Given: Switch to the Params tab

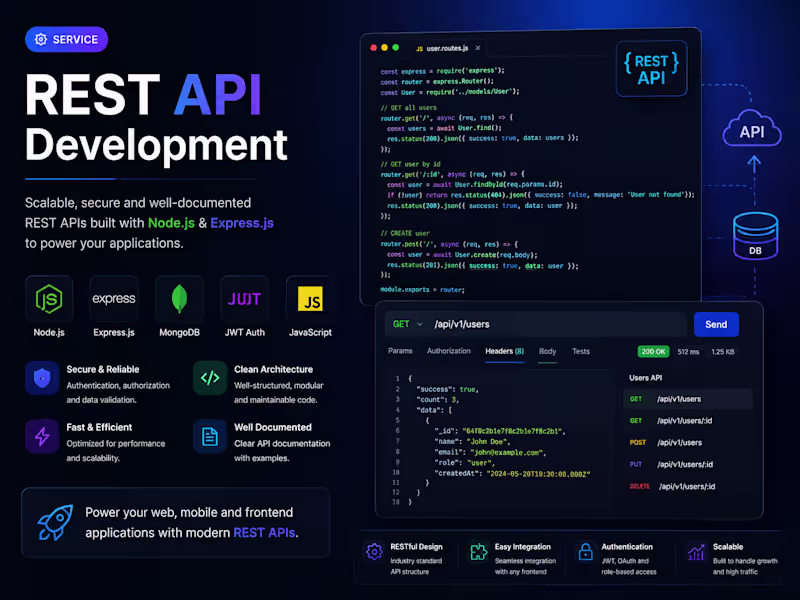Looking at the screenshot, I should point(400,351).
